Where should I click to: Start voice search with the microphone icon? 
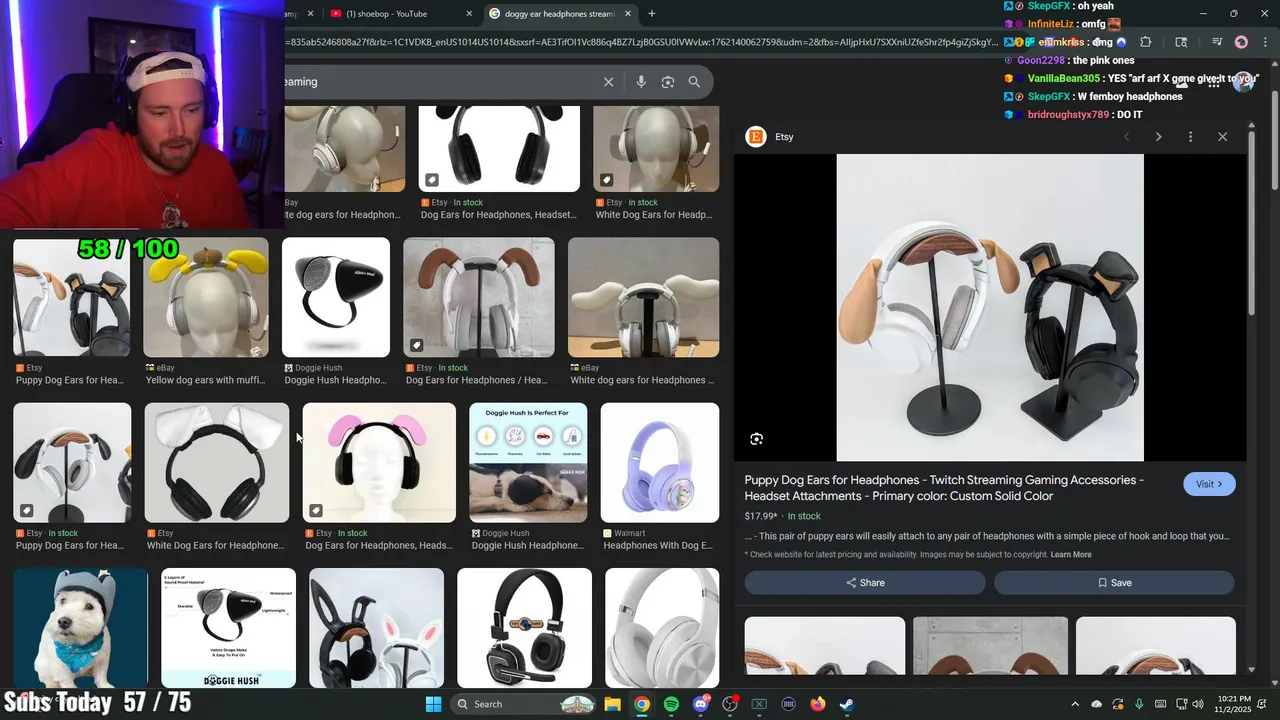[x=641, y=82]
